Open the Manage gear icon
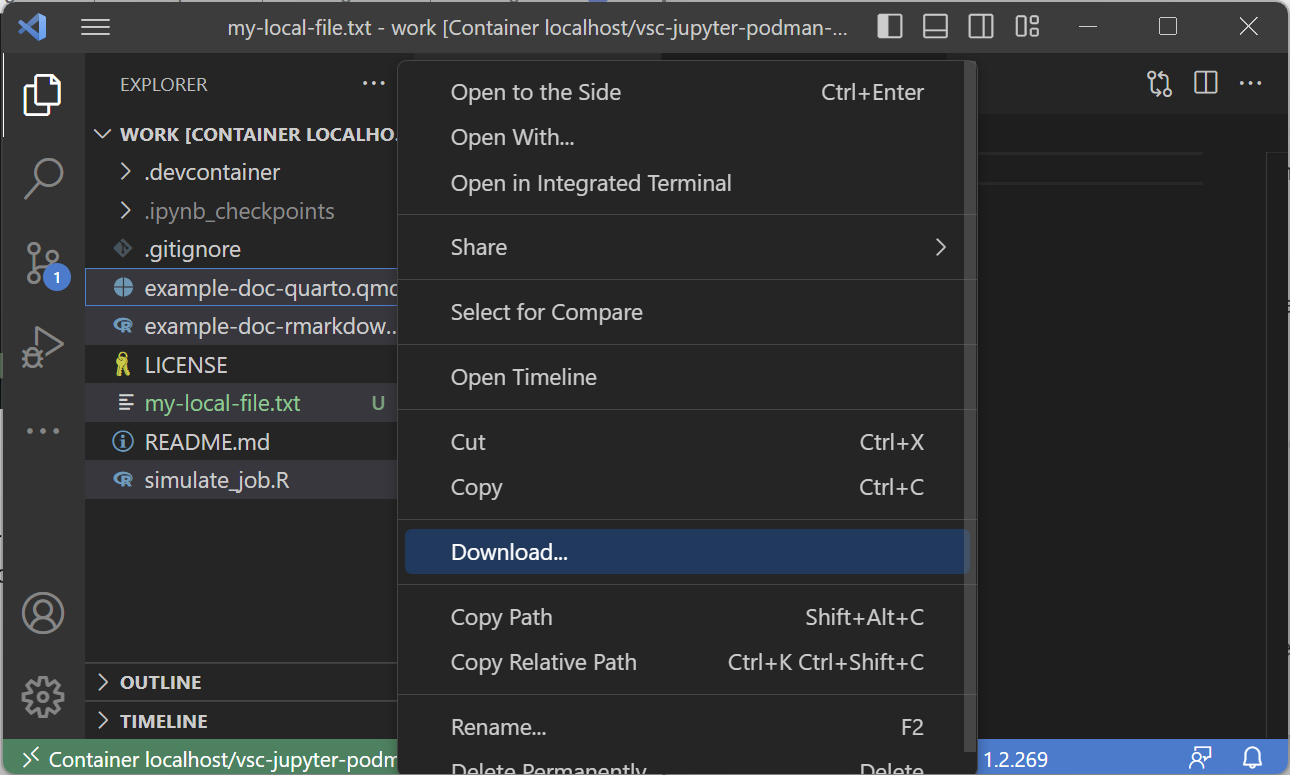Image resolution: width=1290 pixels, height=775 pixels. pos(43,697)
